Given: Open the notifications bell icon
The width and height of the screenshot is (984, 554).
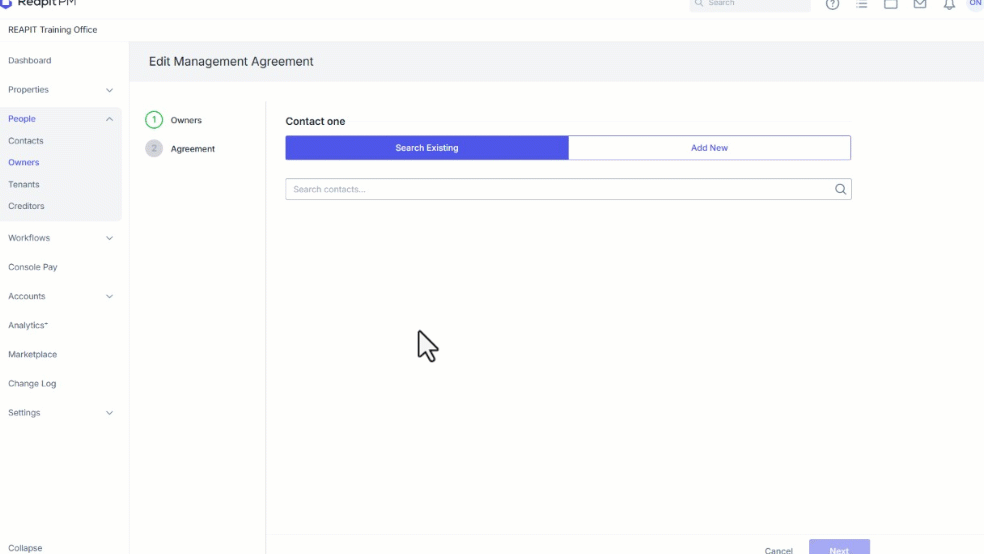Looking at the screenshot, I should point(949,4).
